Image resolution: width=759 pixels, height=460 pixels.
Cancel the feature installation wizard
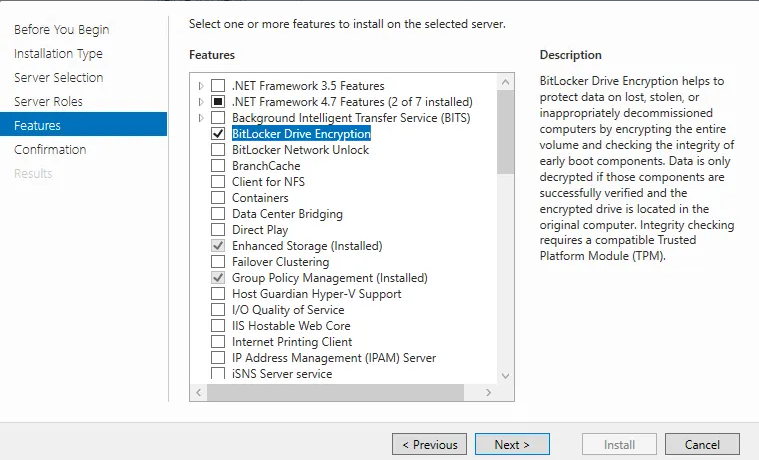point(702,444)
